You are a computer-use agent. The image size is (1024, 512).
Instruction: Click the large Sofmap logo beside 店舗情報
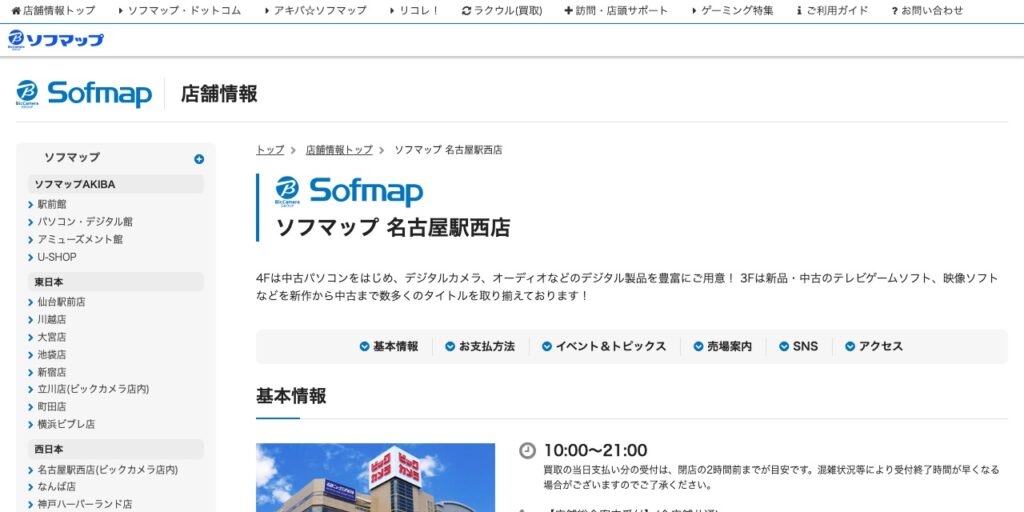point(84,93)
